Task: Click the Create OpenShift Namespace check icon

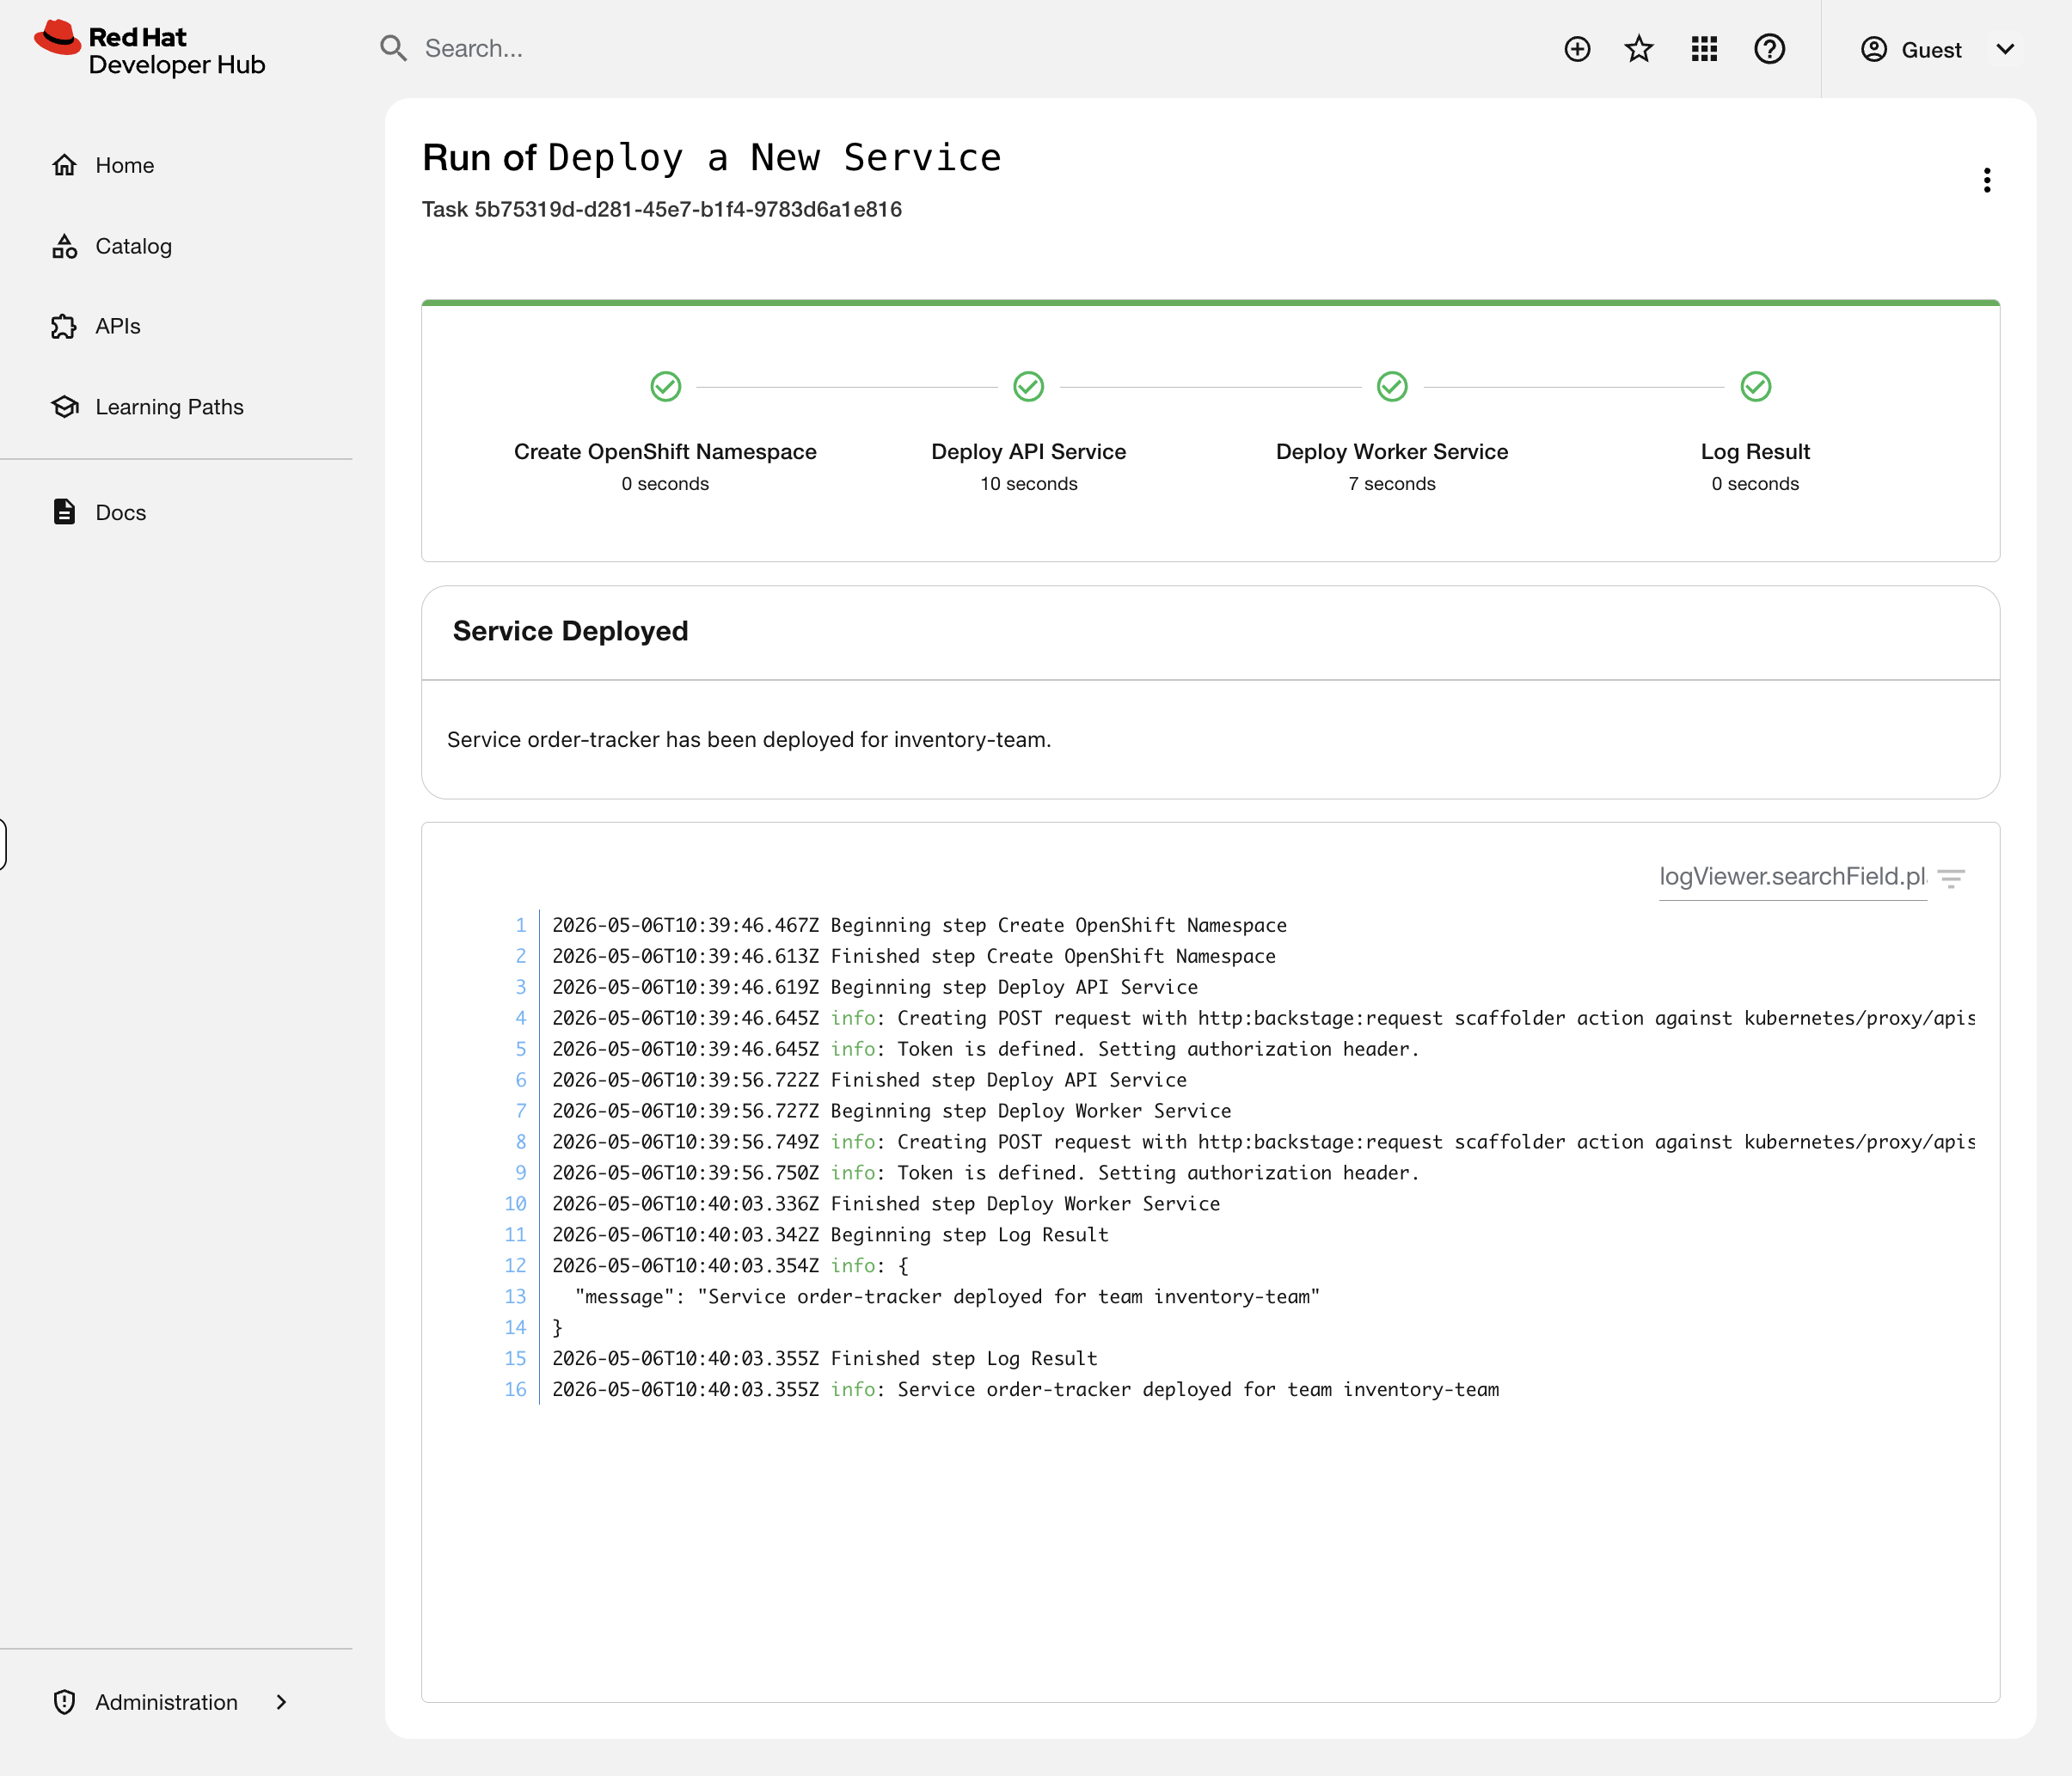Action: (665, 386)
